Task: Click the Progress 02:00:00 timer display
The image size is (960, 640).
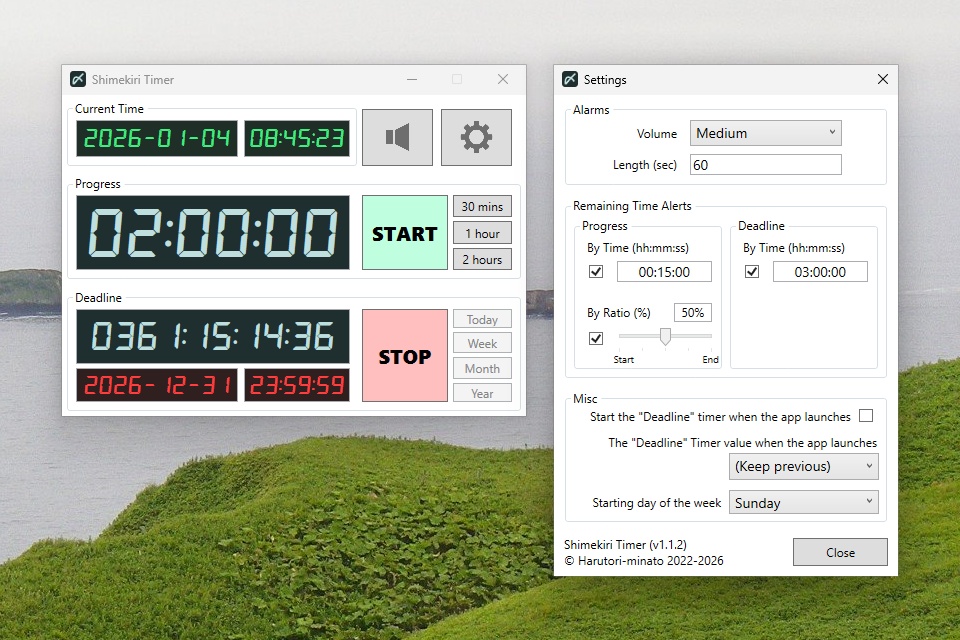Action: tap(213, 233)
